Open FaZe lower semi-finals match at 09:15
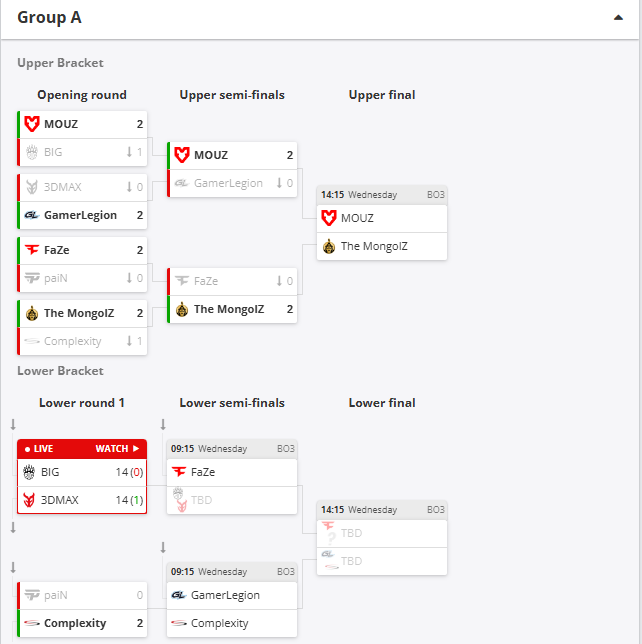642x644 pixels. [232, 472]
